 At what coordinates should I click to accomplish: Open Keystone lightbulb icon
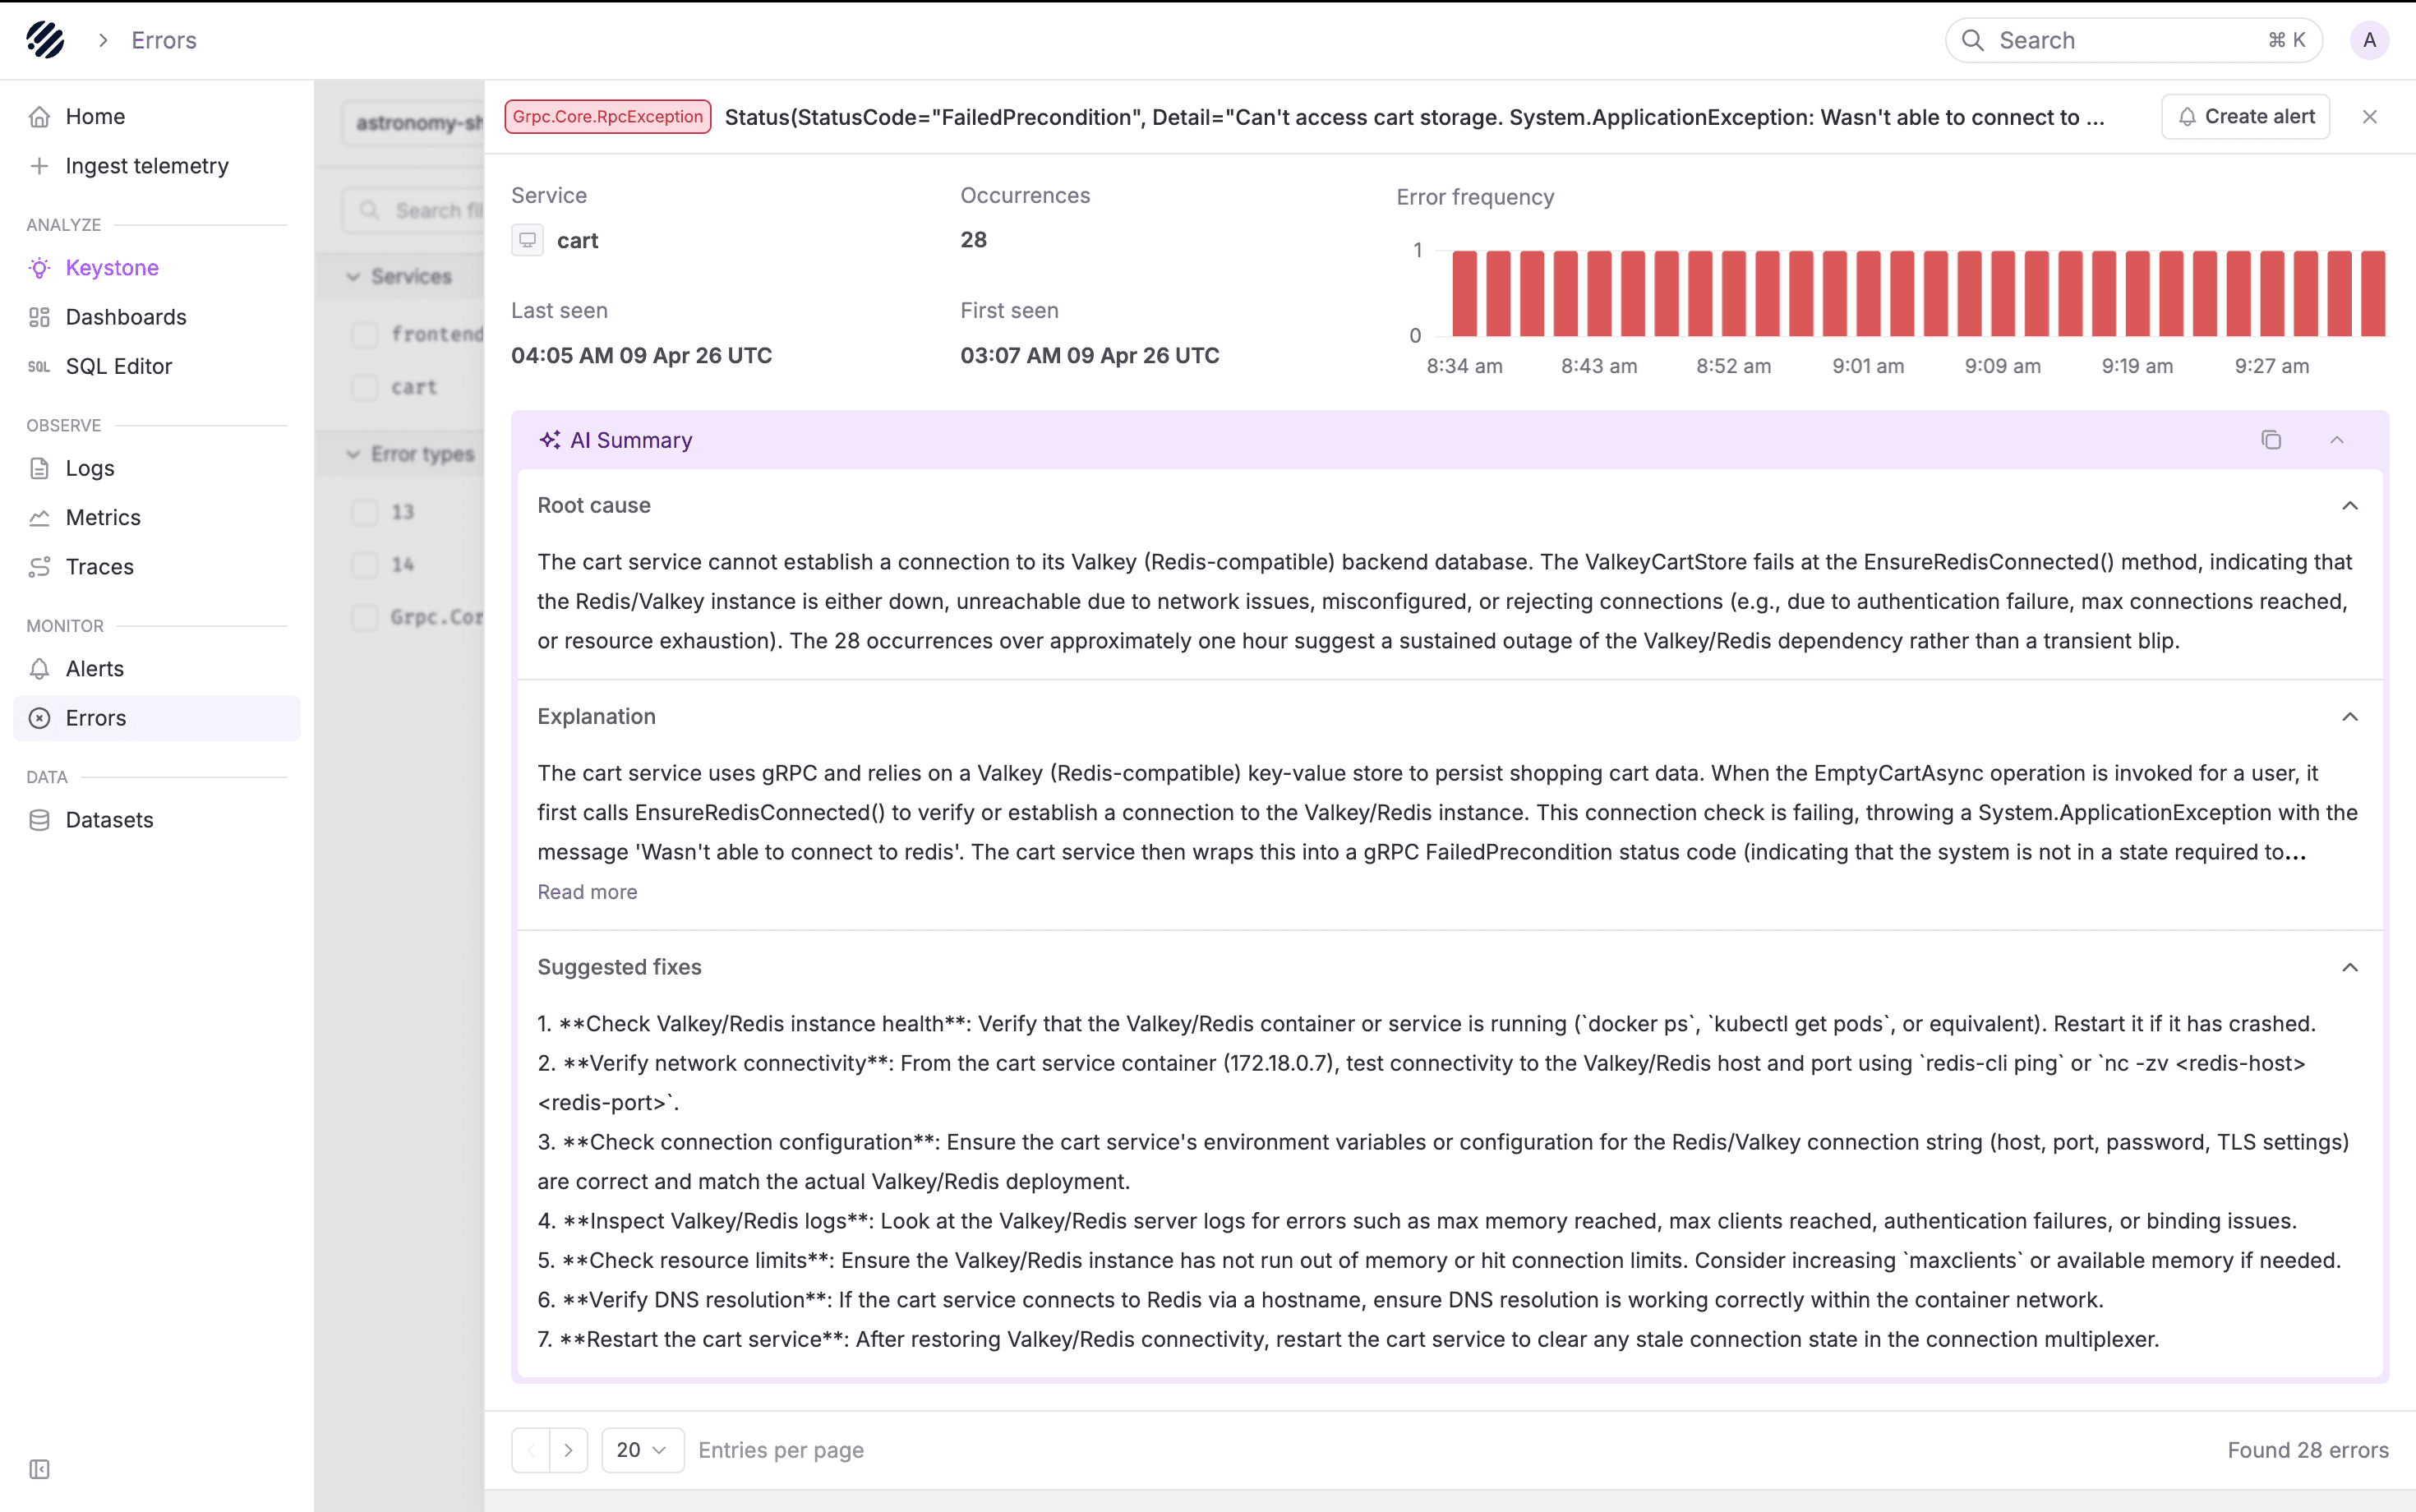39,268
